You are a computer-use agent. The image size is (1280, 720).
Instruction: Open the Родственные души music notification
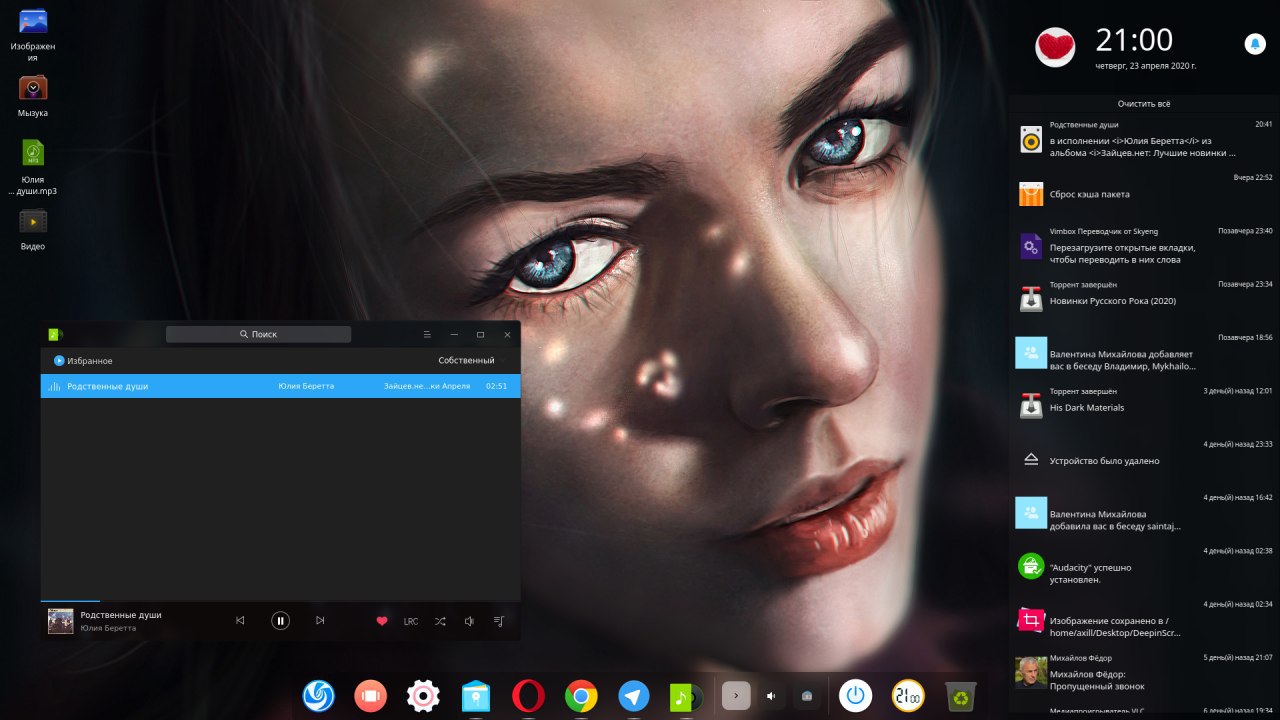click(x=1144, y=140)
